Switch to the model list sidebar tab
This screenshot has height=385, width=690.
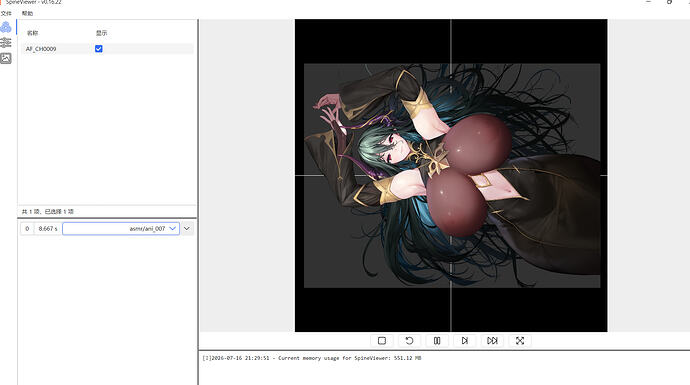6,27
